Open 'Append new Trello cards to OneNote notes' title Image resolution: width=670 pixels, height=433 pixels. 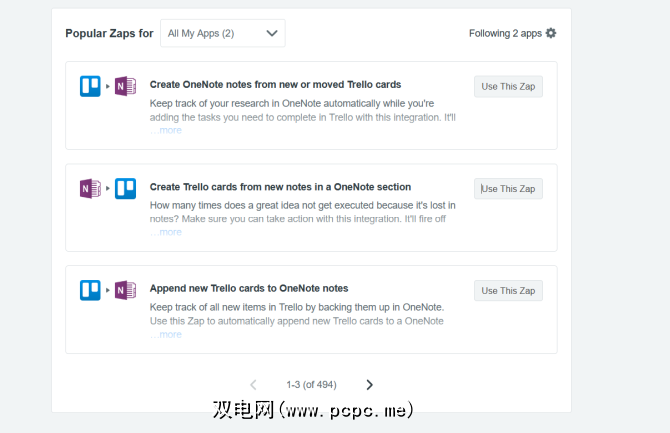point(249,289)
